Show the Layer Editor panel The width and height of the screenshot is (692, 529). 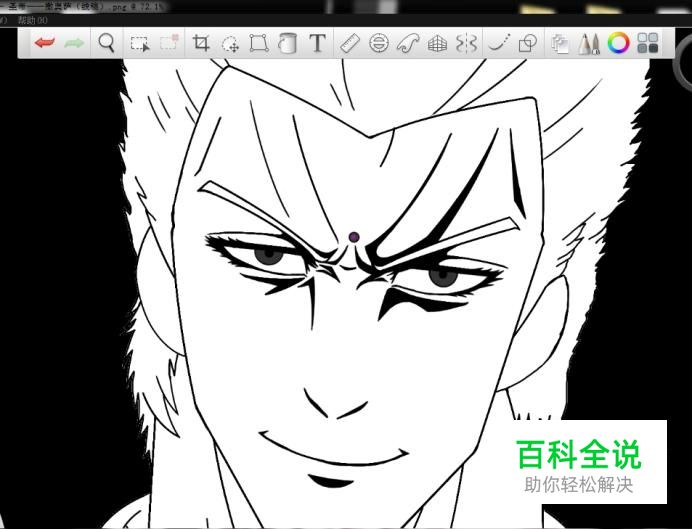pos(560,44)
